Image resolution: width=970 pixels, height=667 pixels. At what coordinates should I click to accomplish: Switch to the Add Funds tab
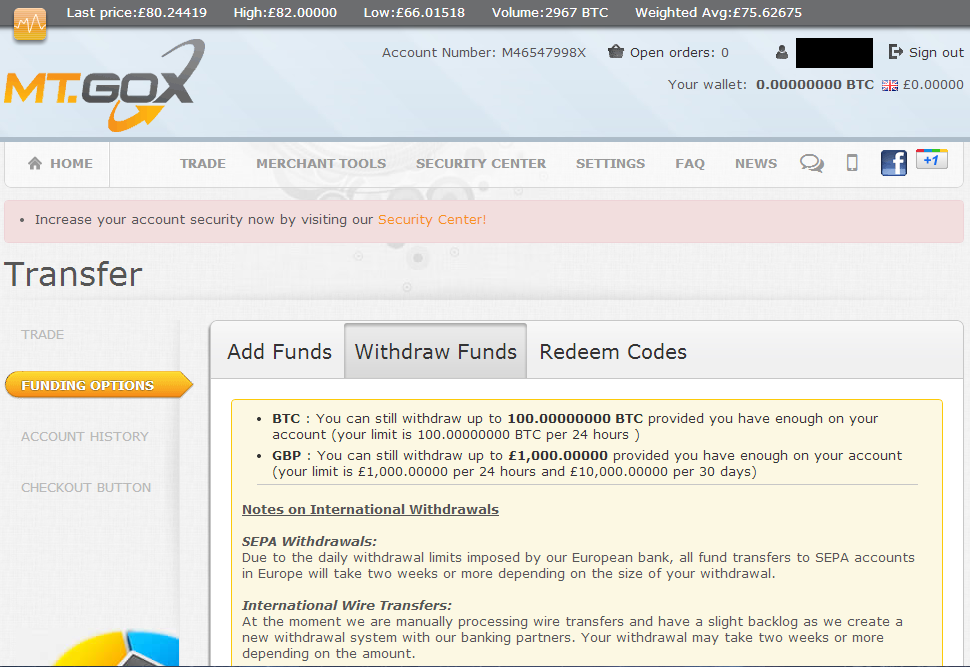(278, 351)
